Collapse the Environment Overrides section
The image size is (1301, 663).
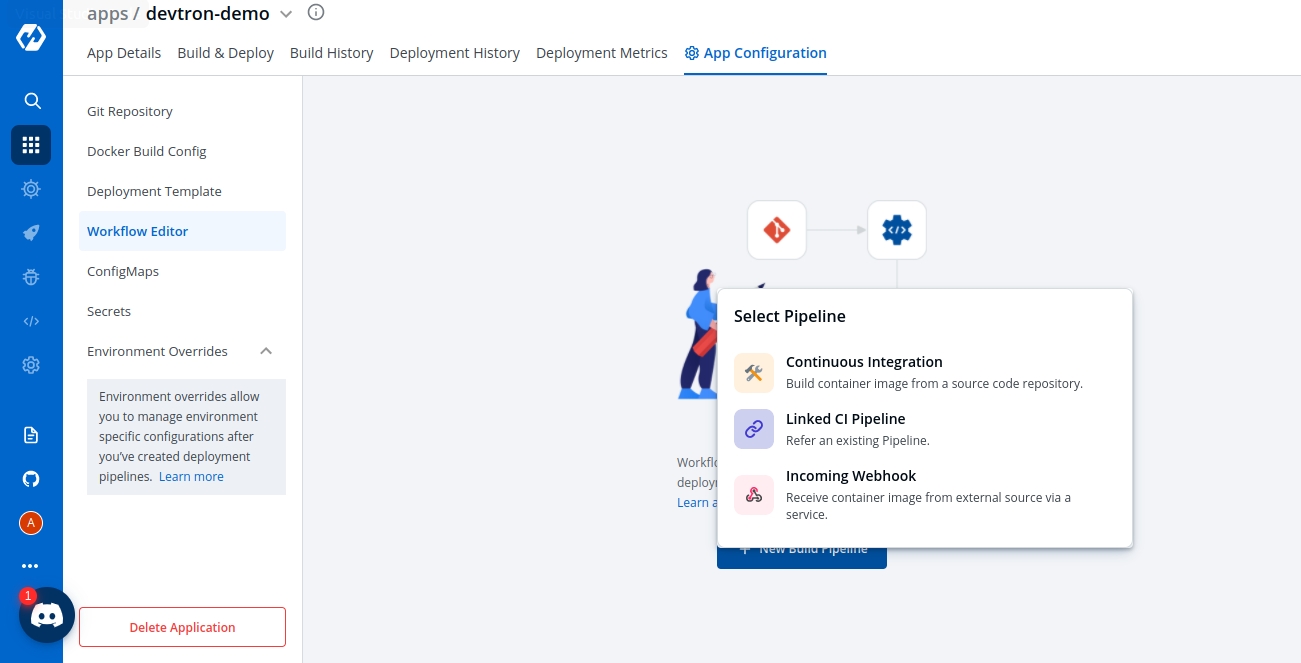(266, 351)
